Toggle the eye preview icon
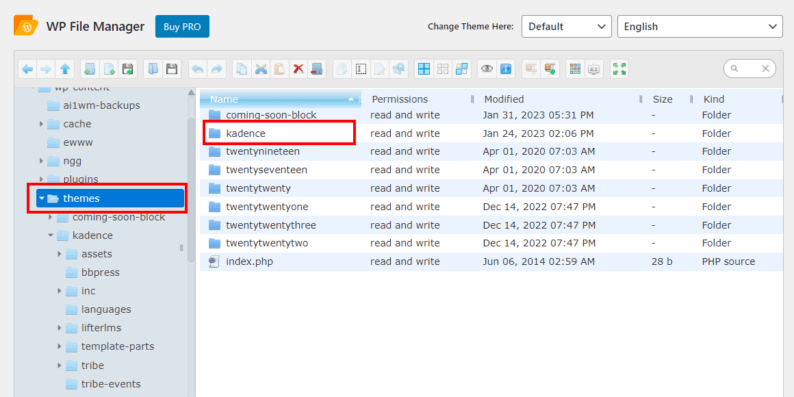 tap(487, 69)
